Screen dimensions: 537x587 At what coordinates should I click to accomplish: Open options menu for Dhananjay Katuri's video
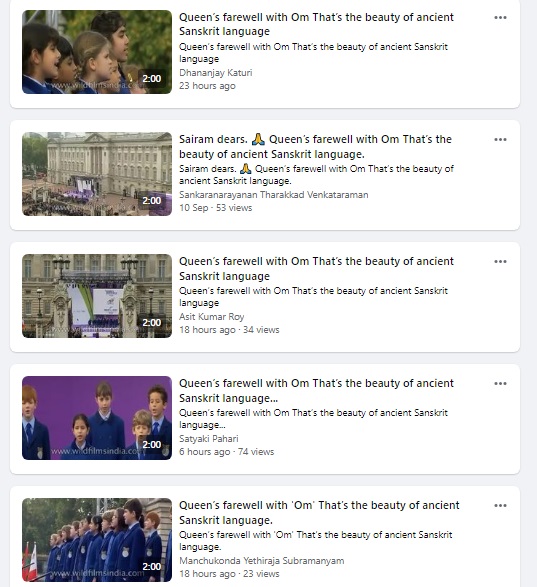pyautogui.click(x=500, y=18)
